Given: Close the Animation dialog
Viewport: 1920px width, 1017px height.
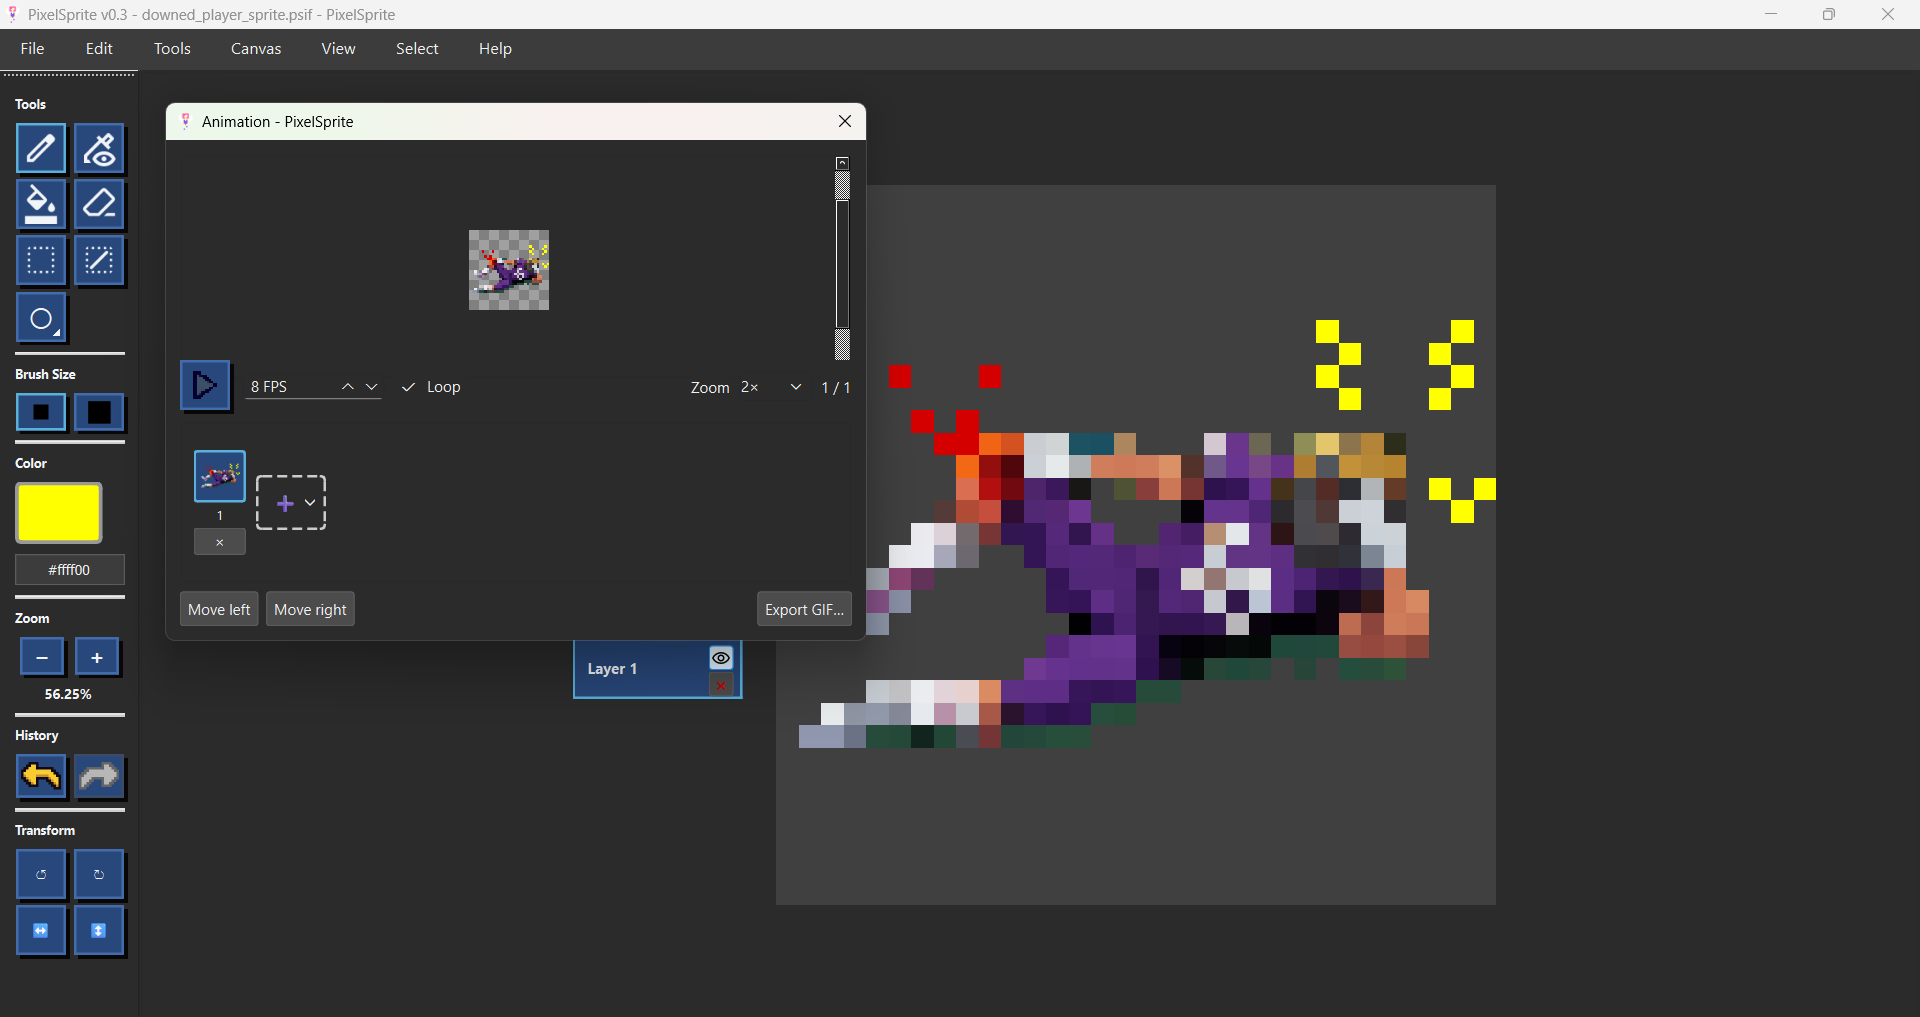Looking at the screenshot, I should 845,121.
